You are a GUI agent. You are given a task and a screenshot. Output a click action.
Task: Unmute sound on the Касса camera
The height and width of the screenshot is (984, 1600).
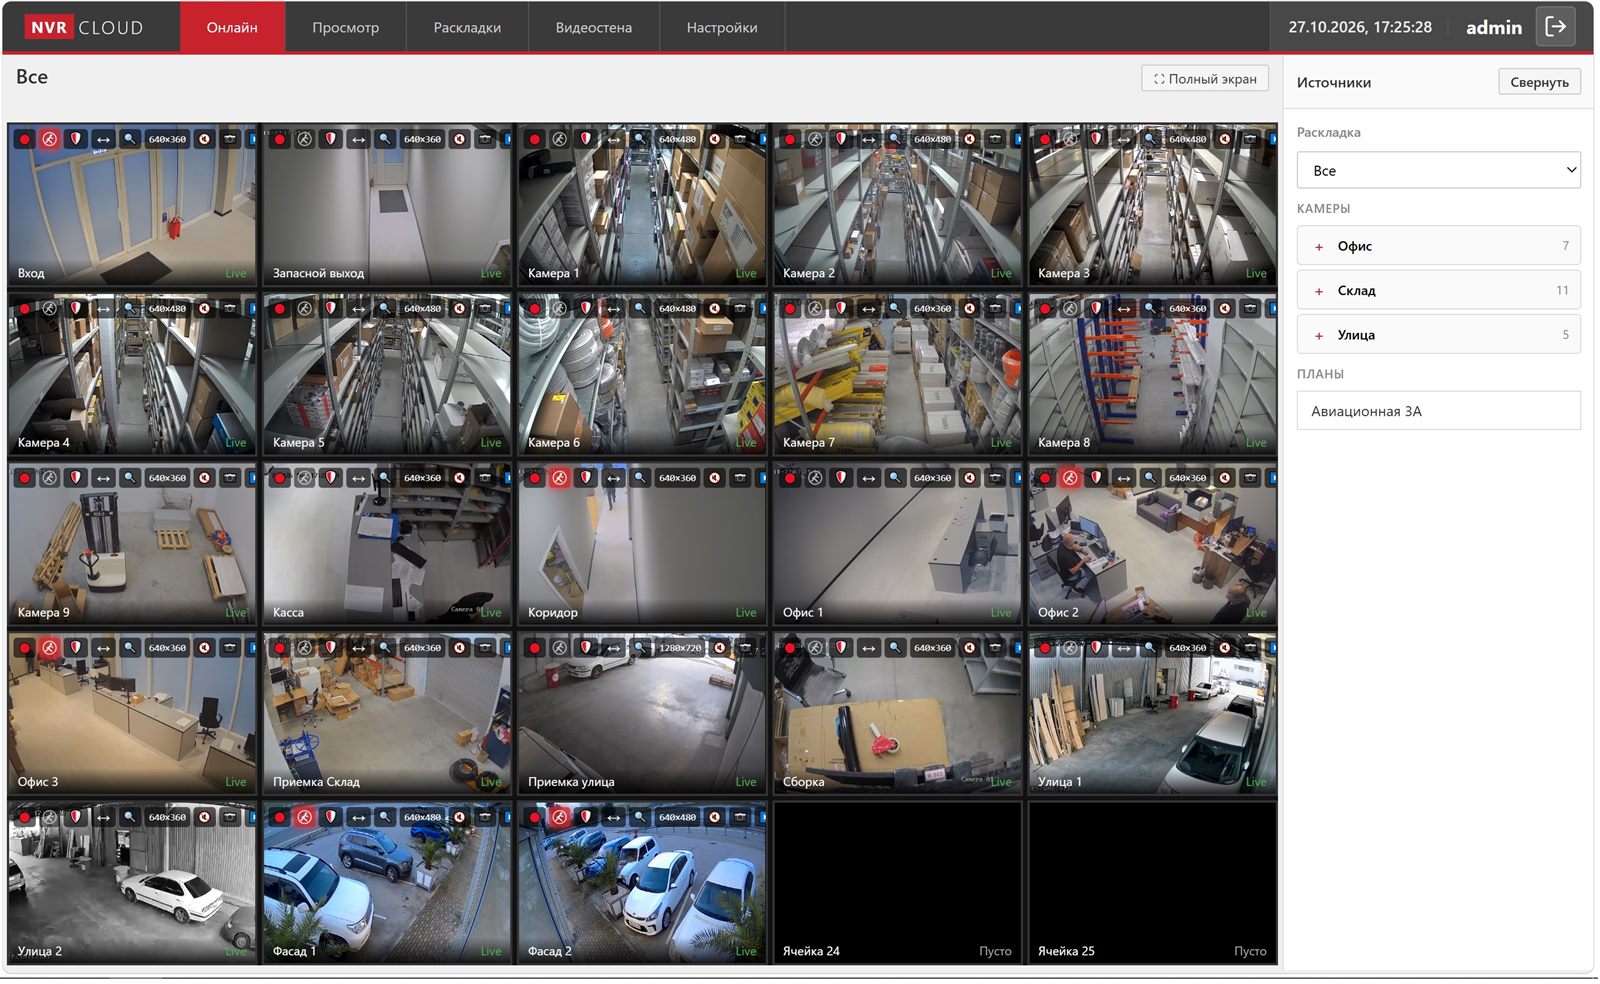click(x=460, y=478)
